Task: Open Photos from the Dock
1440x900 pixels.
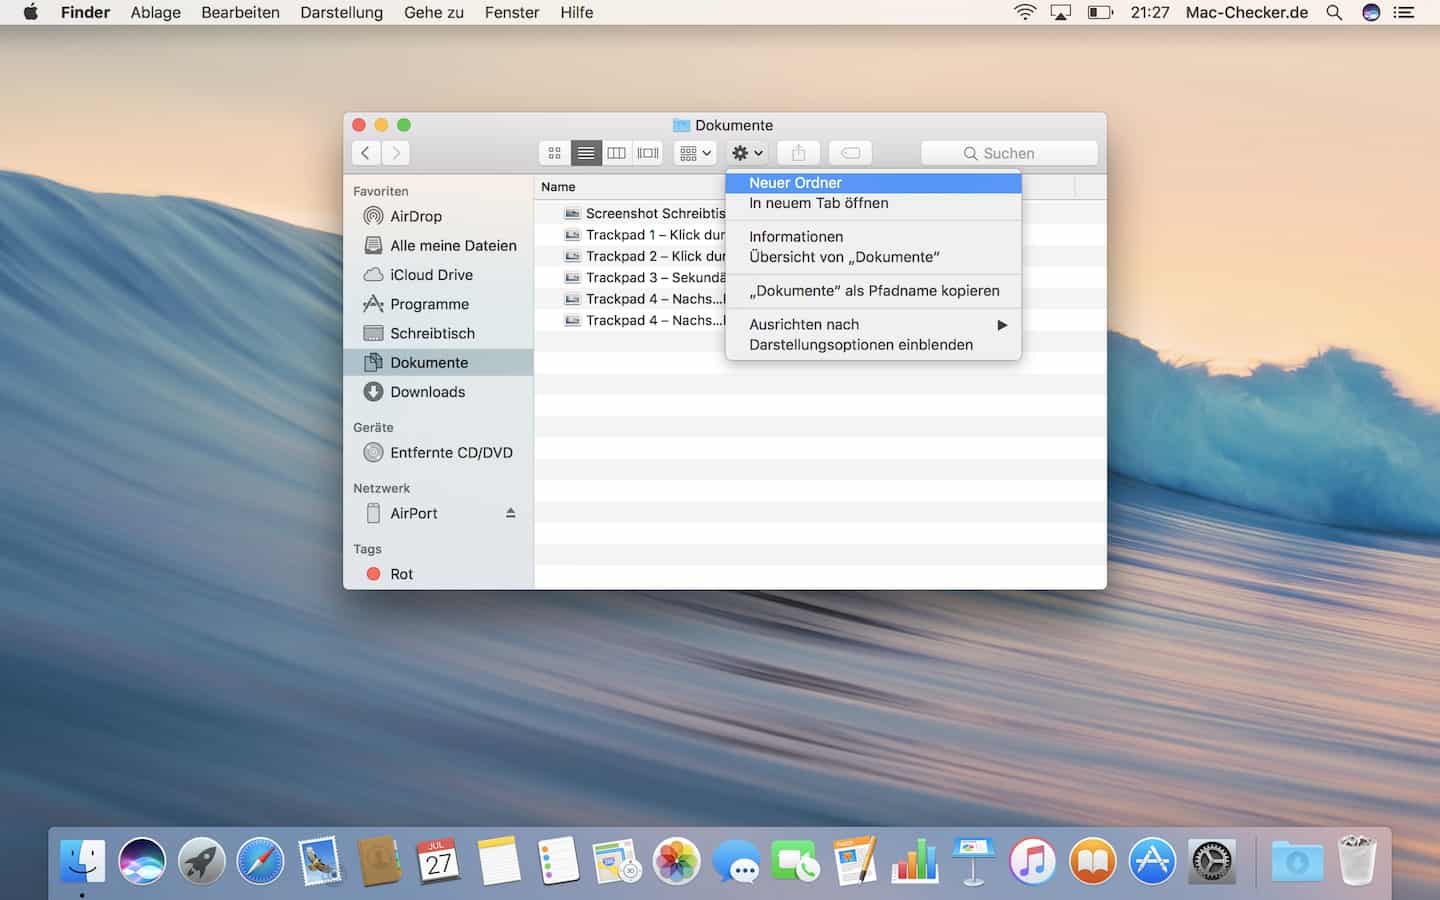Action: (x=677, y=861)
